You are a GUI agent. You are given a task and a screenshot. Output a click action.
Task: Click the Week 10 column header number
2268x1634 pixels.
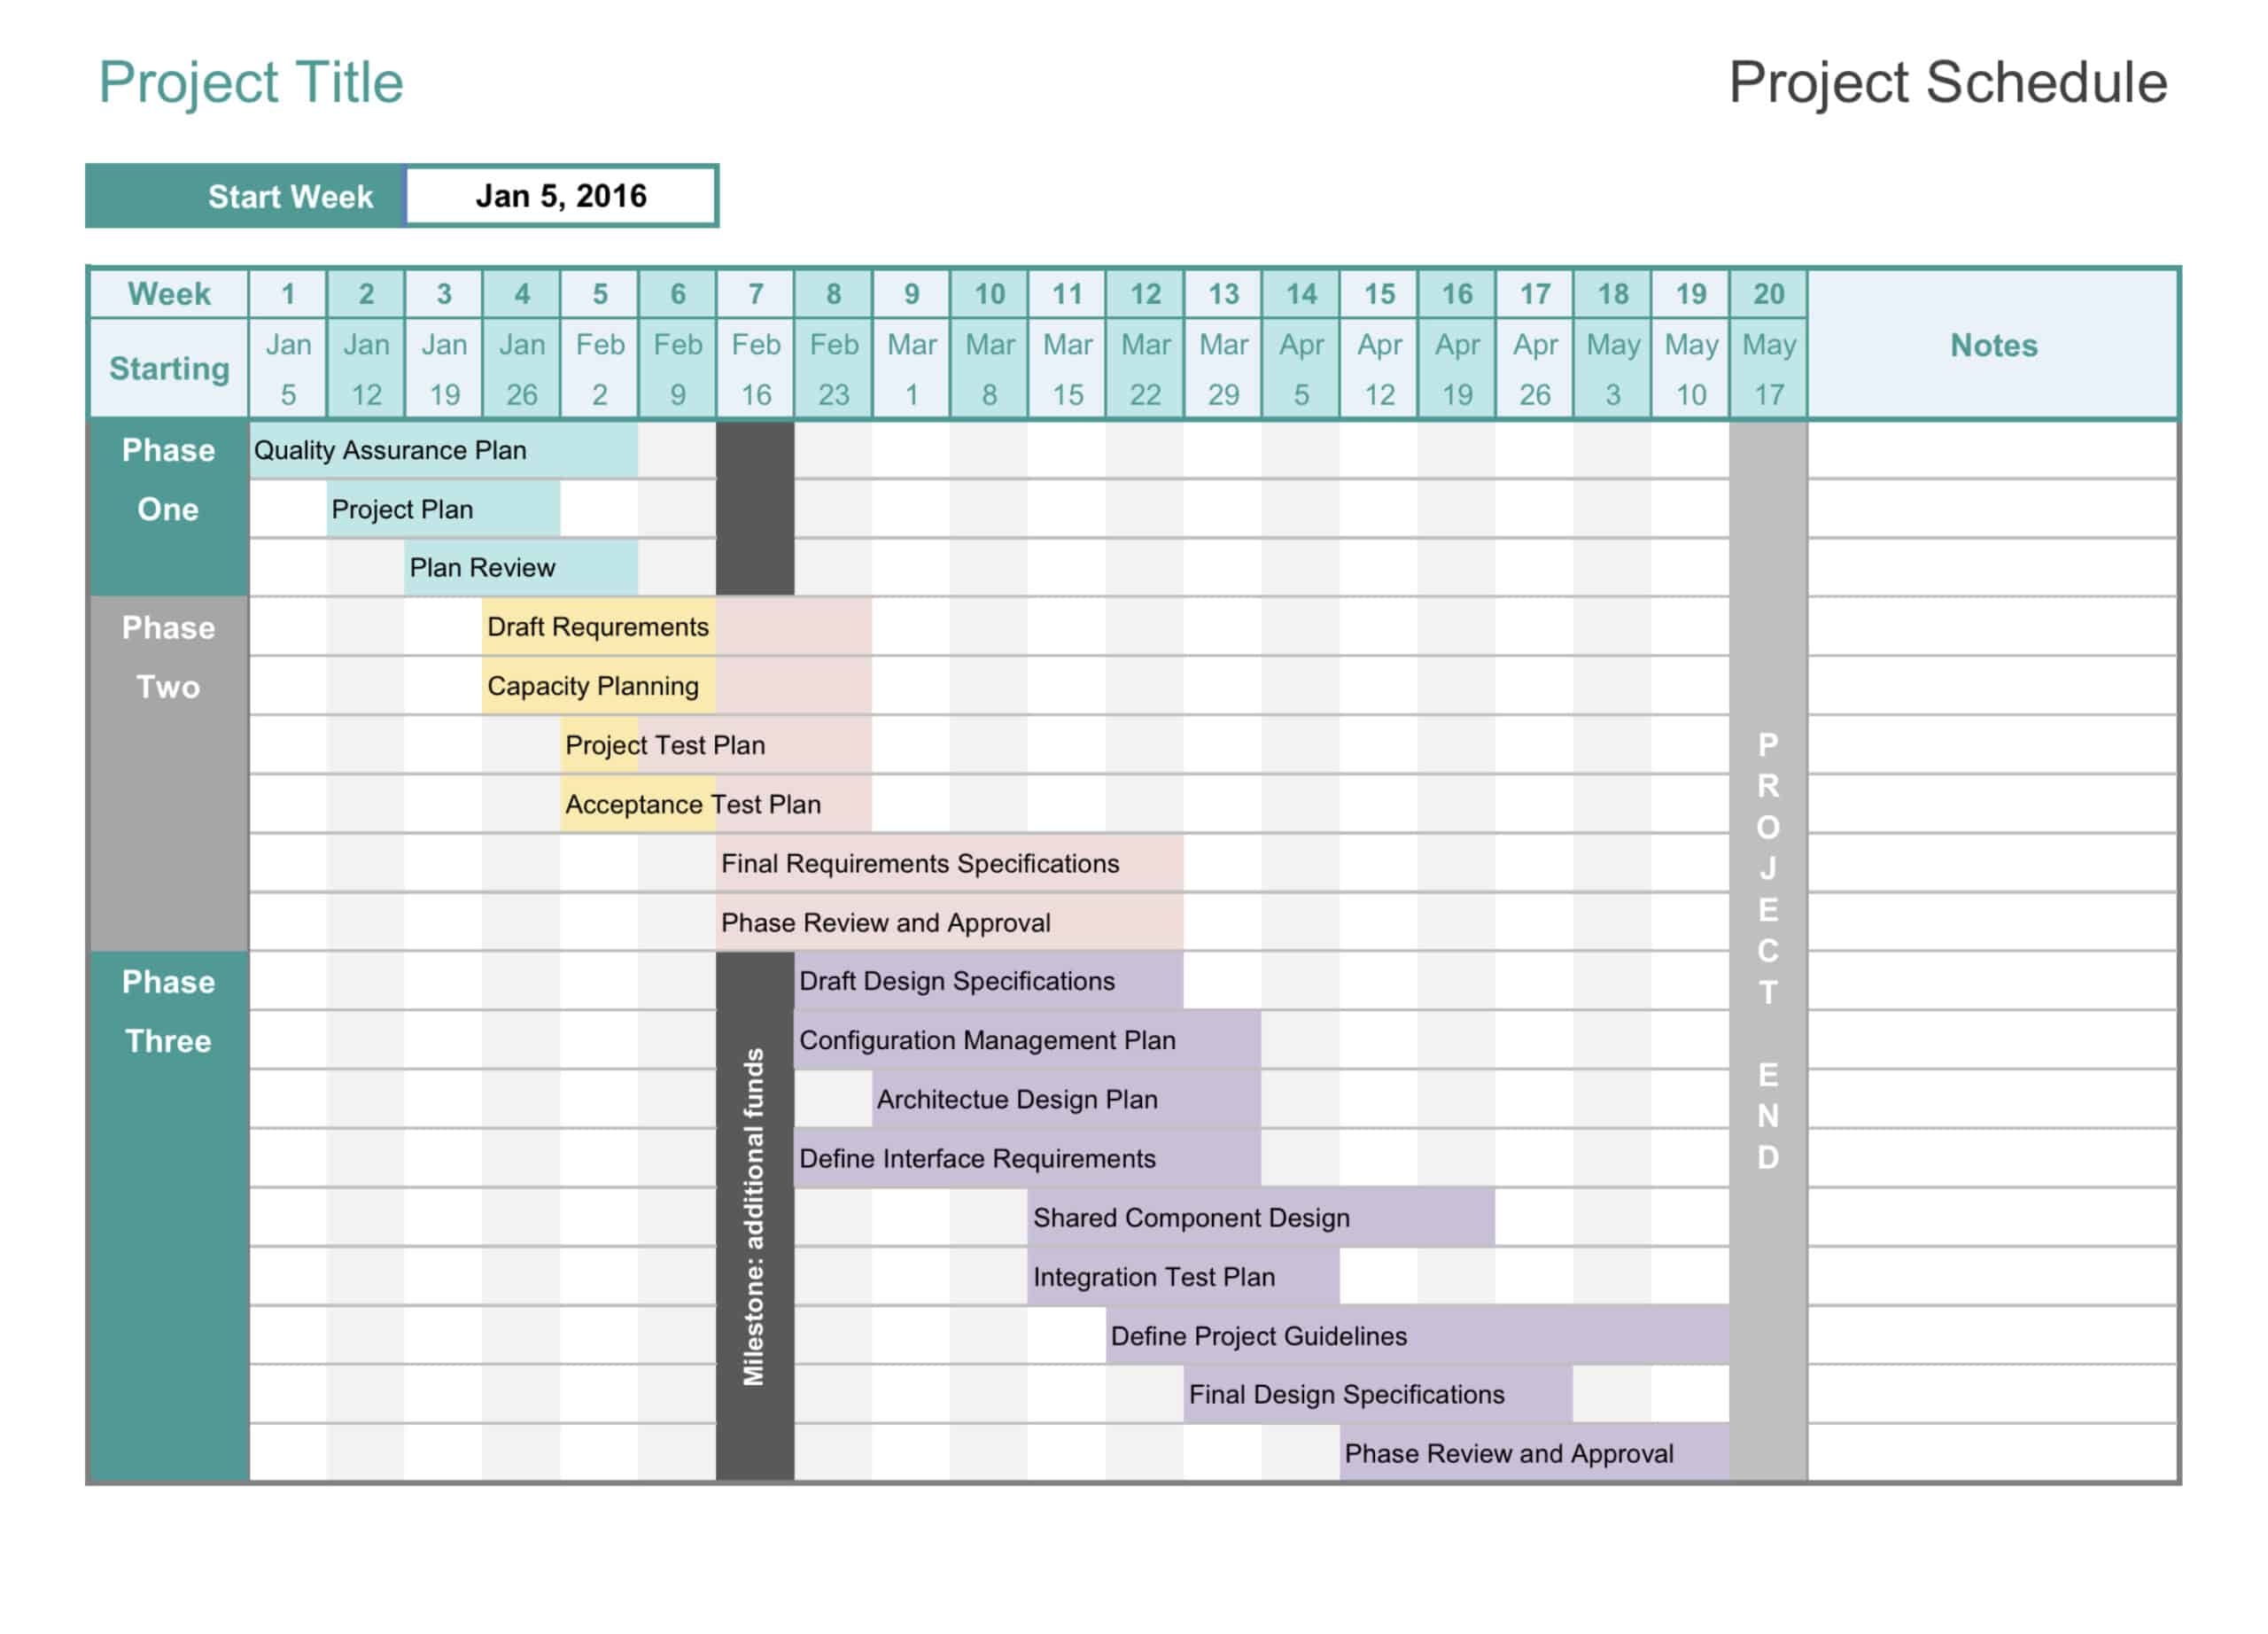pos(989,294)
